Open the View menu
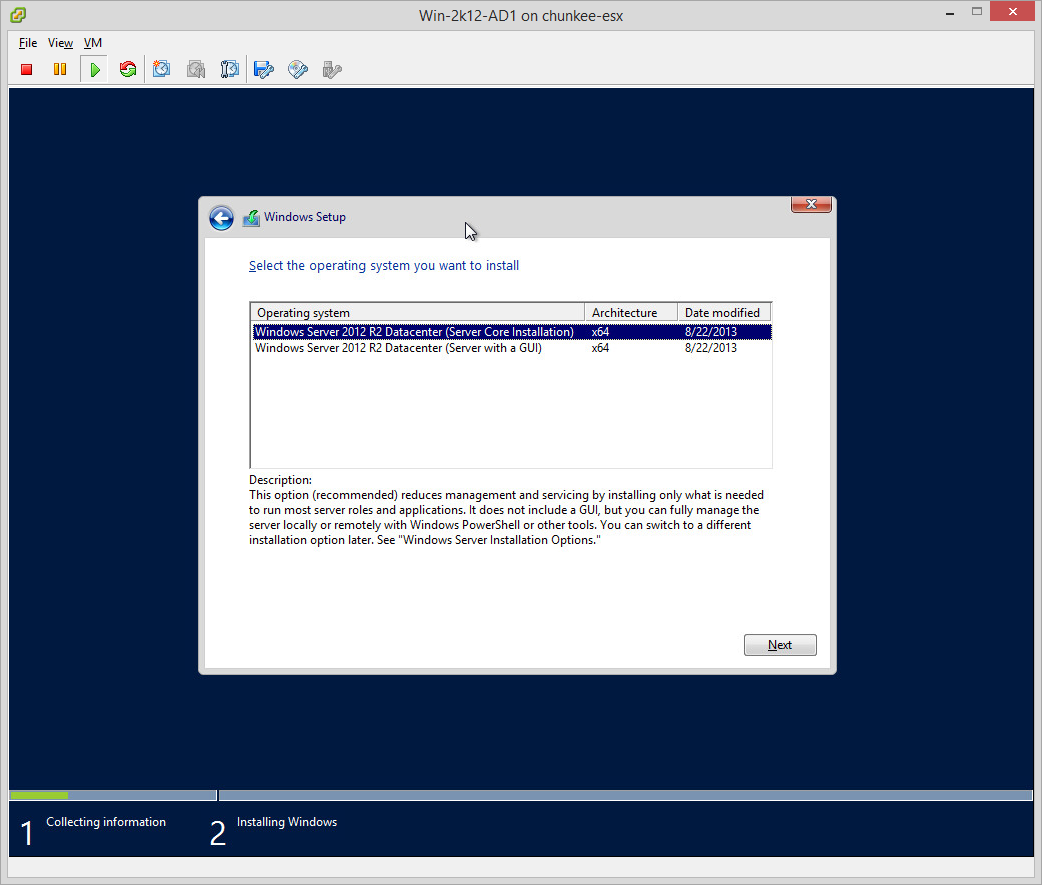The width and height of the screenshot is (1042, 885). click(60, 43)
